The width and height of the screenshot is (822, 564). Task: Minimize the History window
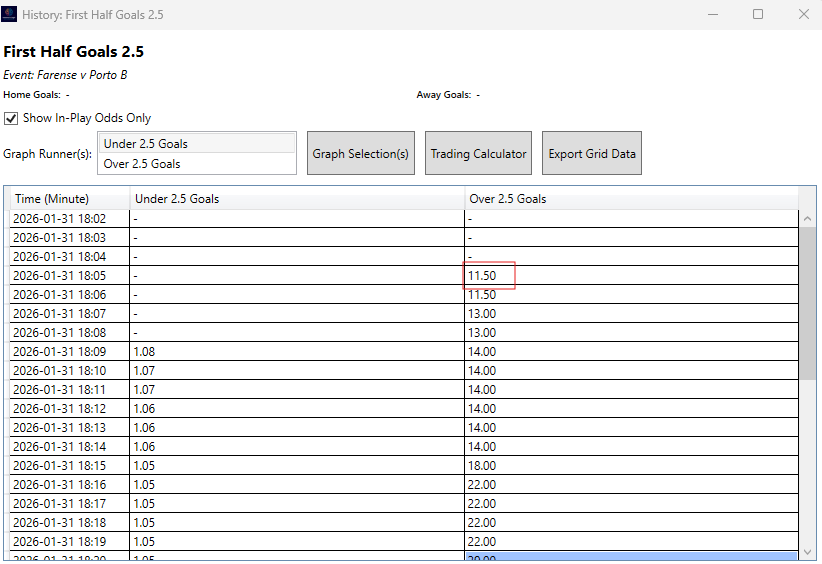coord(712,15)
